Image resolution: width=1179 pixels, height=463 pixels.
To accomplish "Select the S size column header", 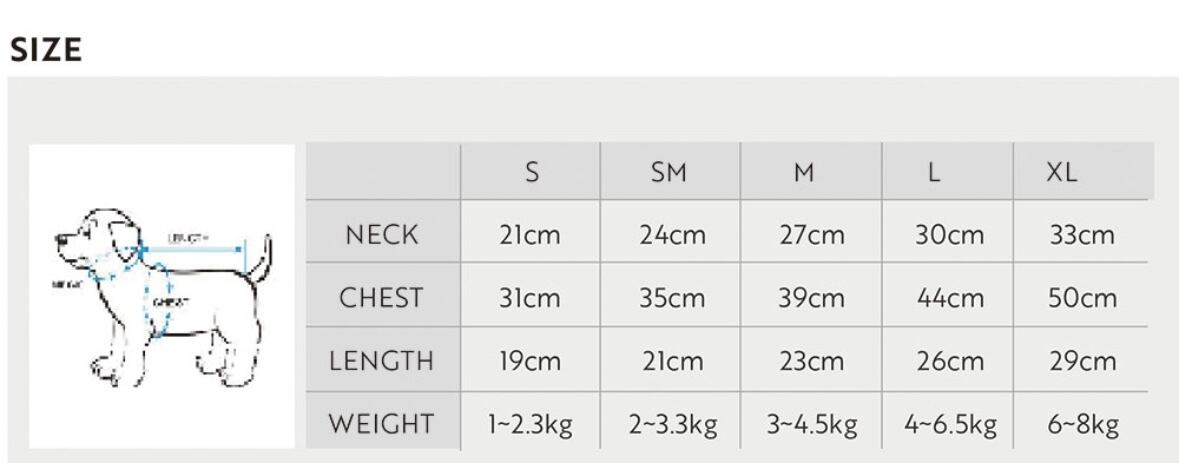I will [532, 172].
